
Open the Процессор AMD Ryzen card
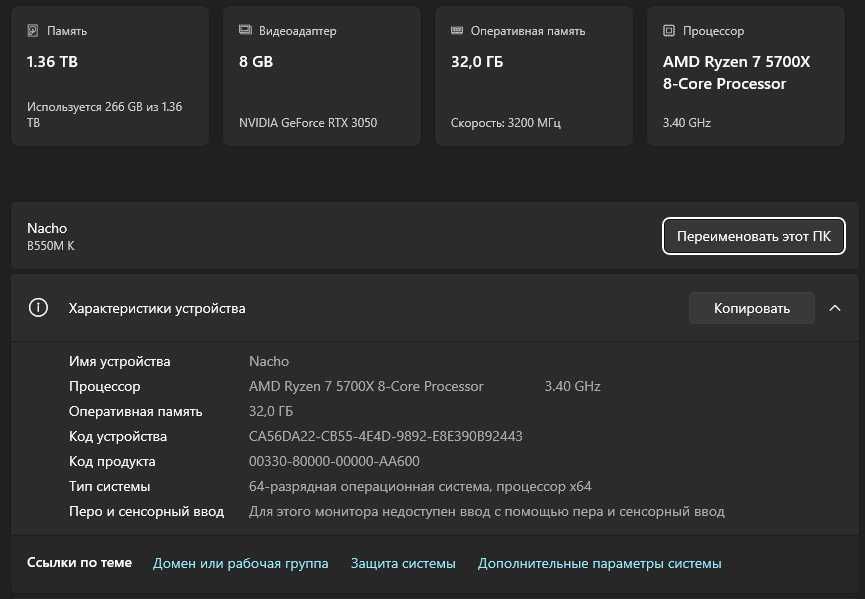coord(745,76)
